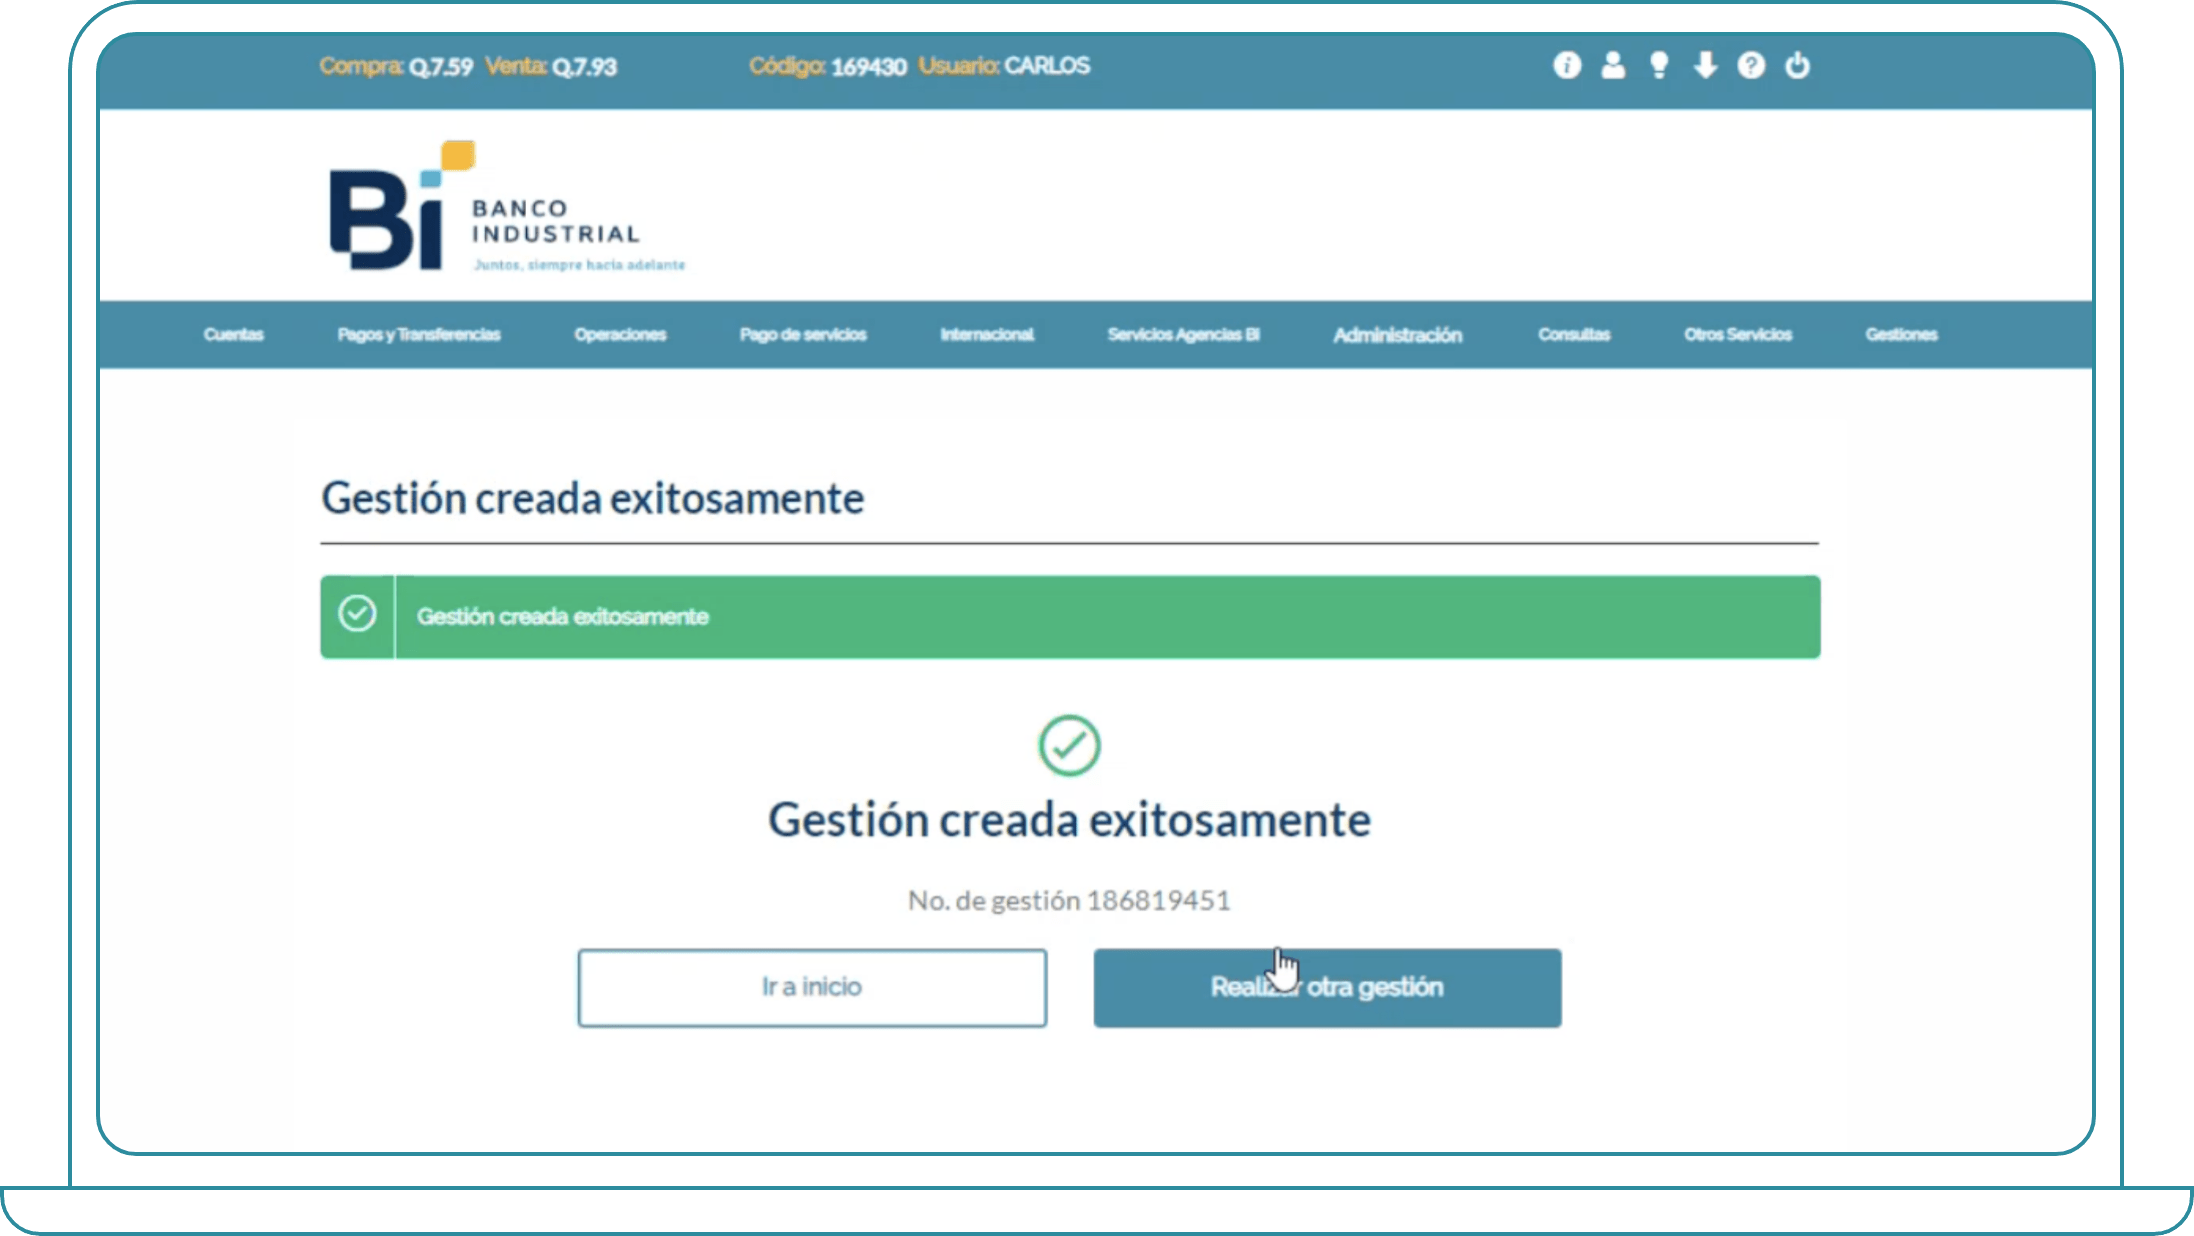Click the Código 169430 text

coord(828,67)
